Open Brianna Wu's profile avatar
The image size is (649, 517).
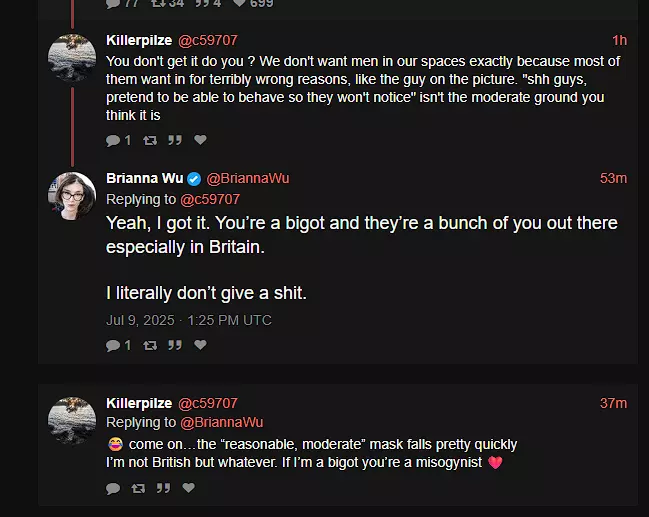[72, 196]
